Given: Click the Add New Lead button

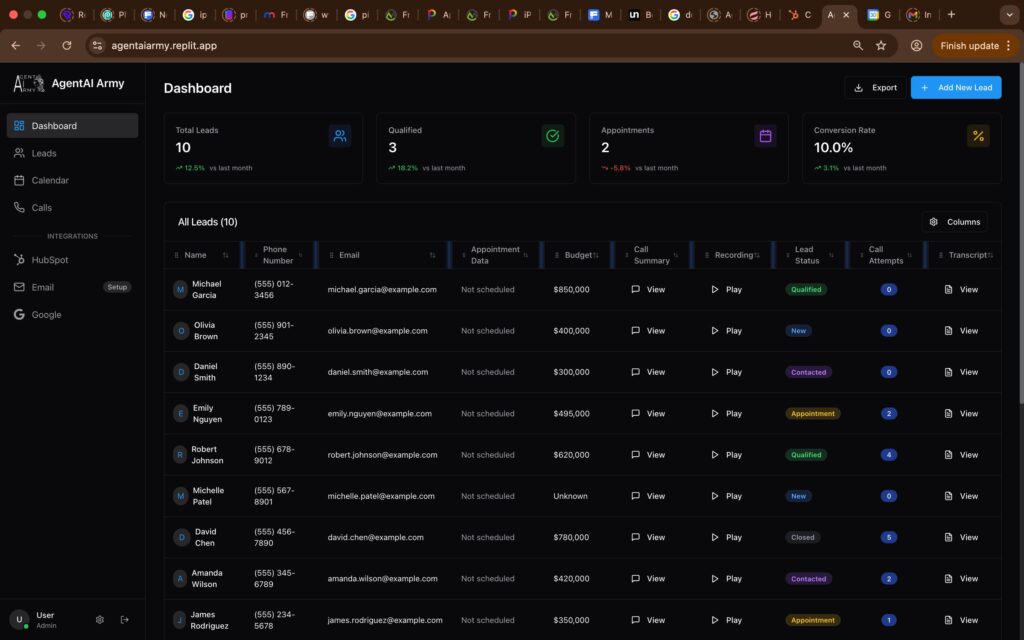Looking at the screenshot, I should [x=955, y=88].
